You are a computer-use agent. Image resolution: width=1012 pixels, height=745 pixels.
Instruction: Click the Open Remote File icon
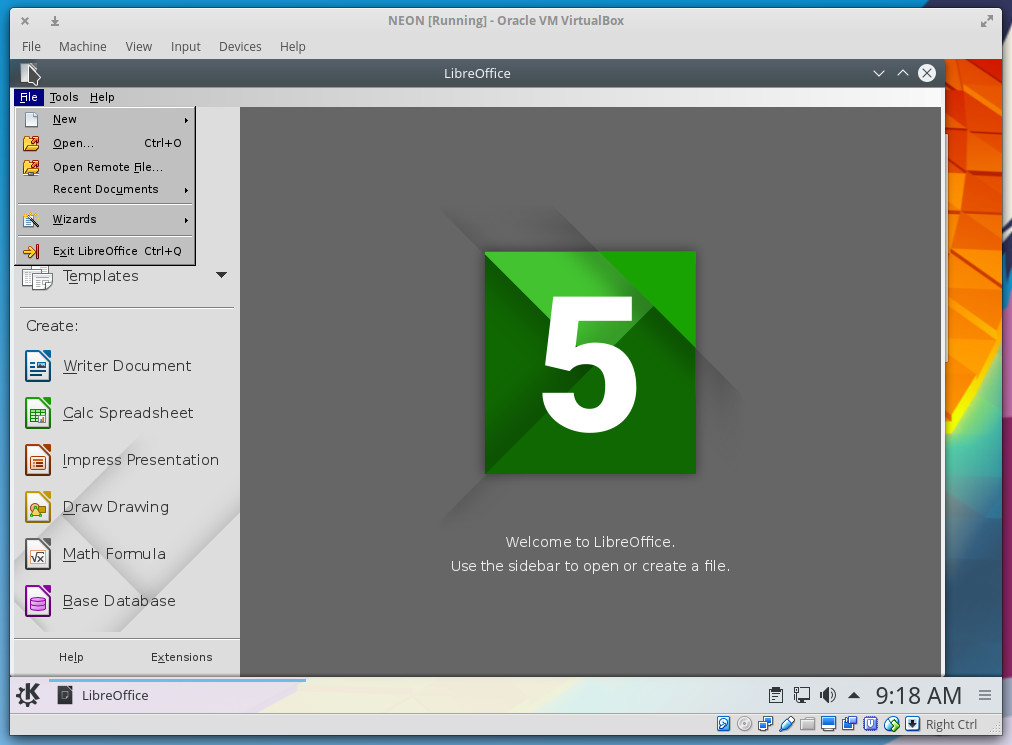click(x=31, y=167)
